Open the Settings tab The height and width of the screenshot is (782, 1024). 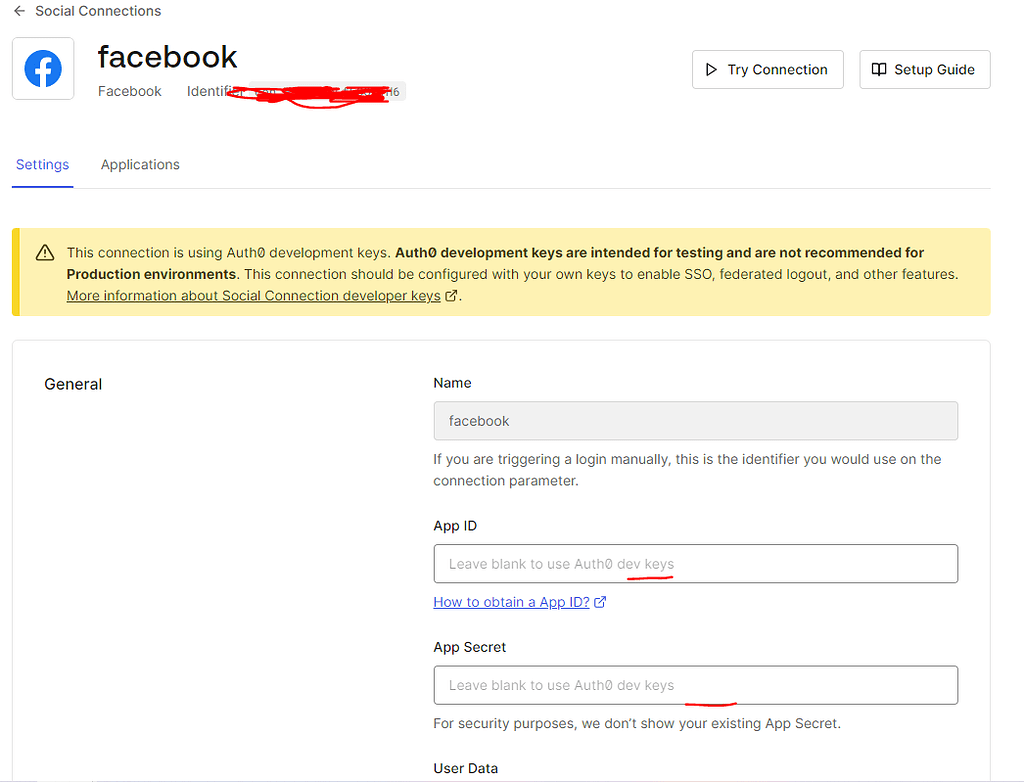click(42, 165)
